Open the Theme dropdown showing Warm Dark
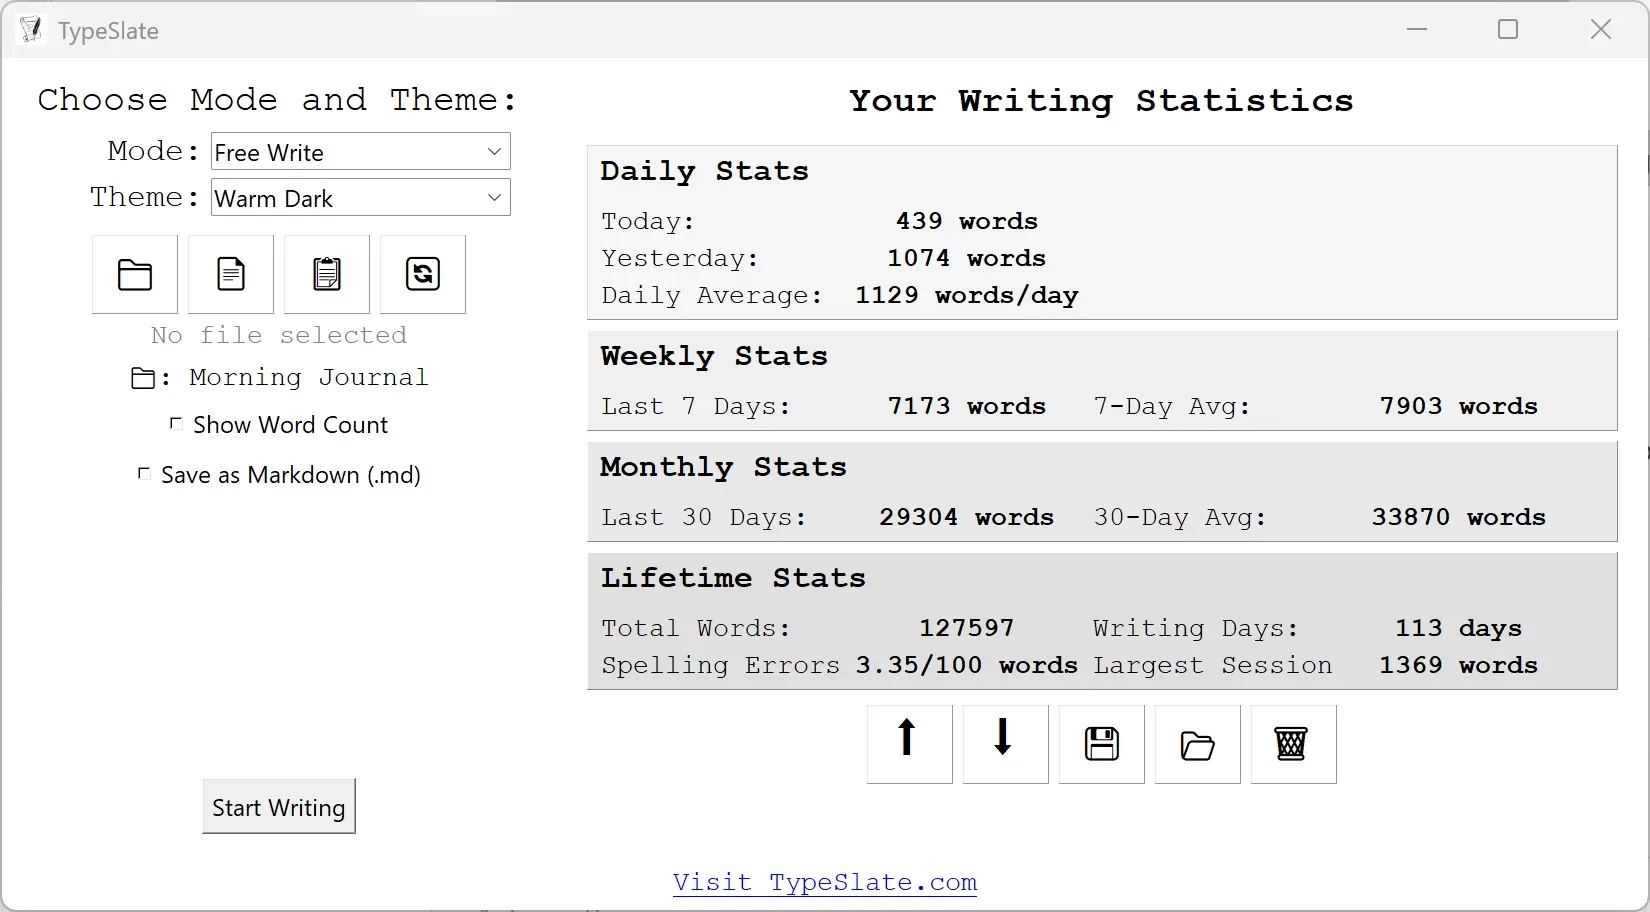 tap(361, 198)
